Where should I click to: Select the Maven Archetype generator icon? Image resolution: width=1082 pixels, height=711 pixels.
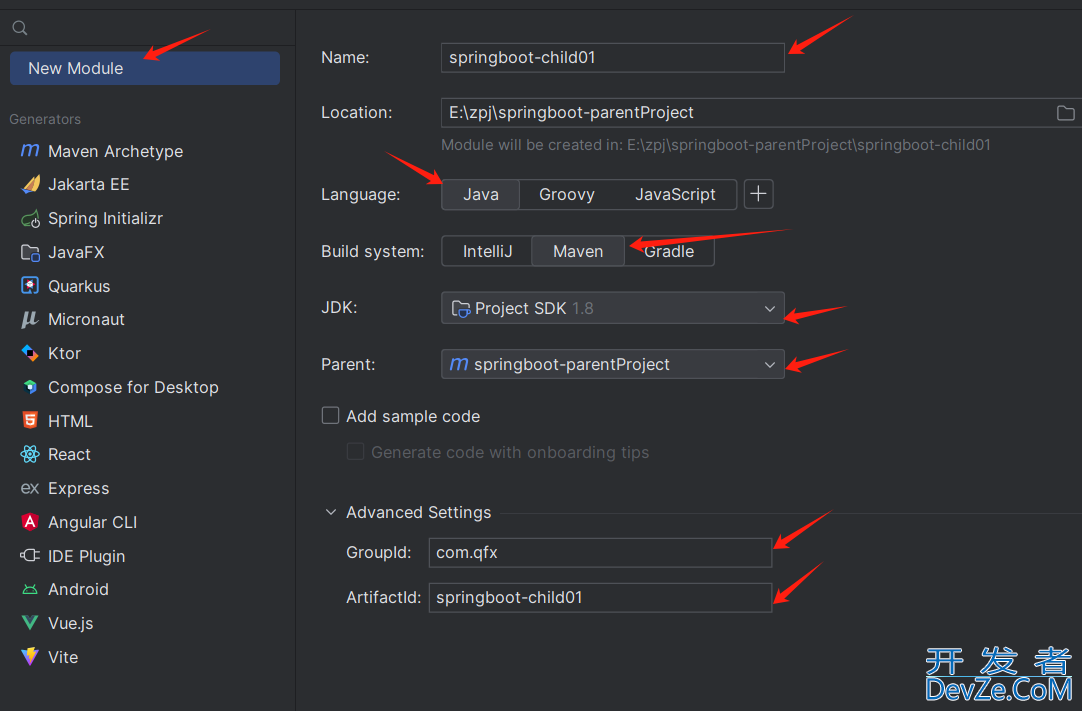[x=30, y=150]
